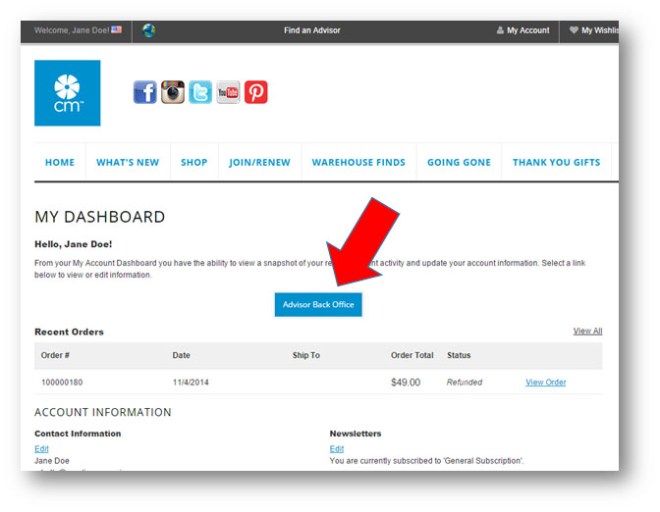This screenshot has width=660, height=512.
Task: Click the ACCOUNT INFORMATION heading
Action: [x=103, y=412]
